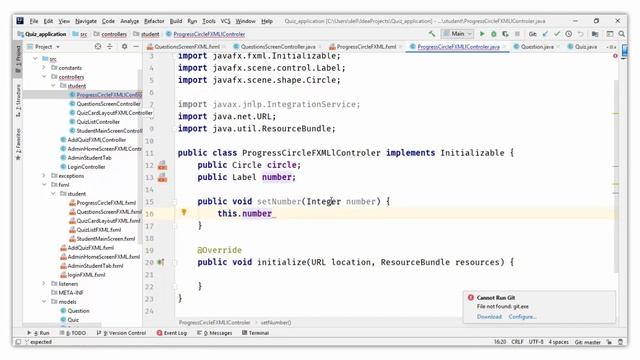Open the Refactor menu
640x360 pixels.
point(154,21)
